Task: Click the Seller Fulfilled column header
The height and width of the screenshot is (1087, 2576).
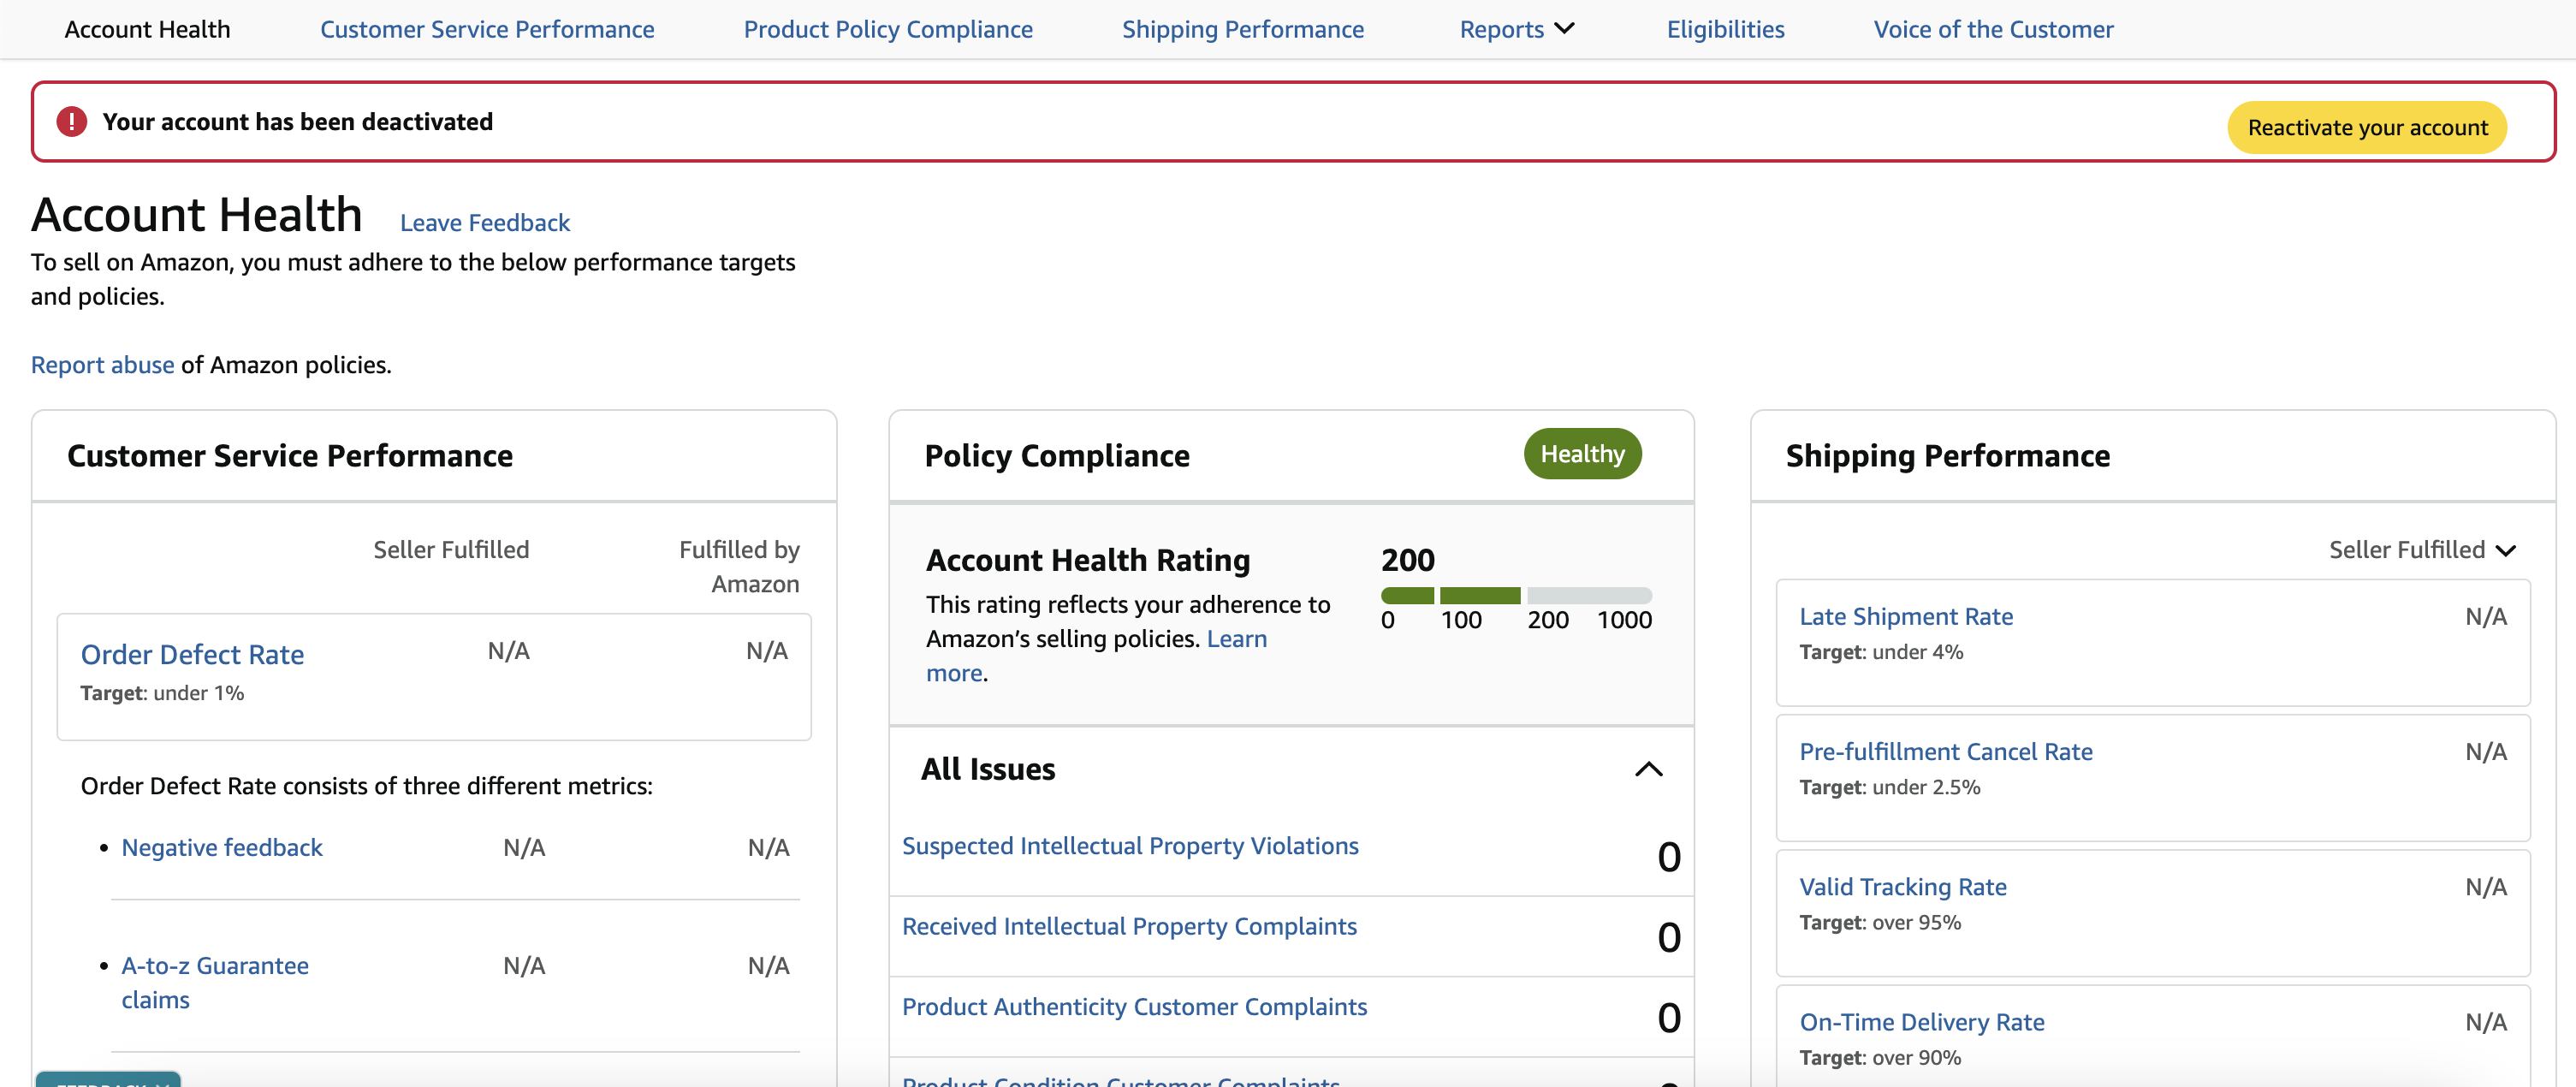Action: click(x=451, y=550)
